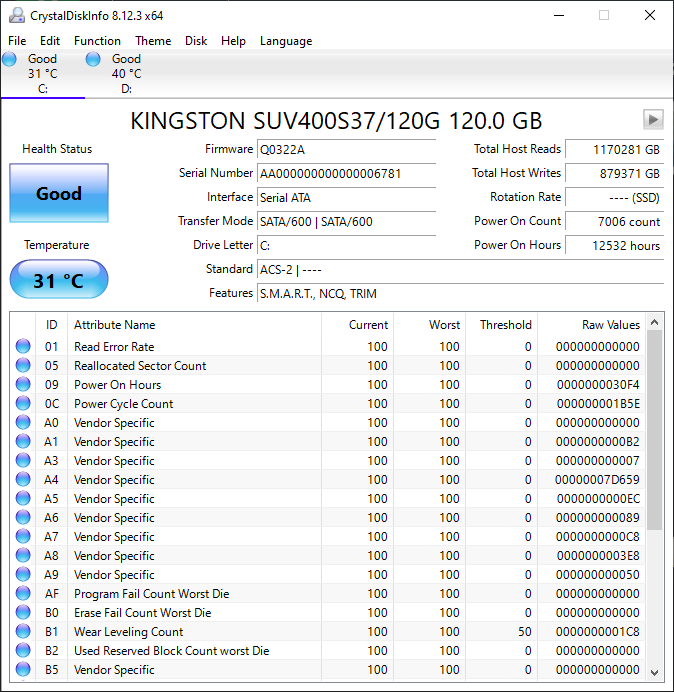Select the C: drive tab
Image resolution: width=674 pixels, height=692 pixels.
(43, 74)
